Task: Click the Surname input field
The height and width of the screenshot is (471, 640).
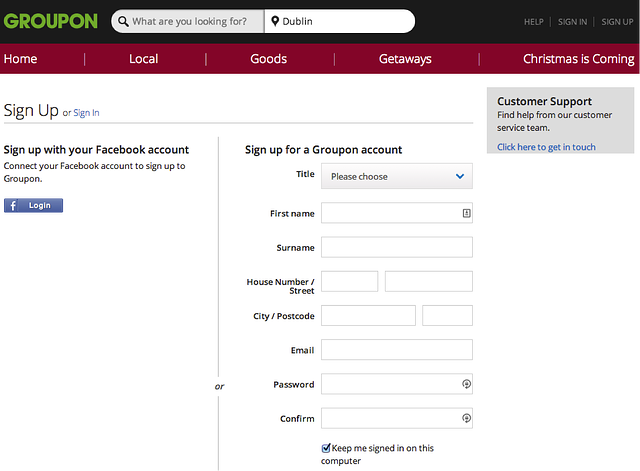Action: coord(397,247)
